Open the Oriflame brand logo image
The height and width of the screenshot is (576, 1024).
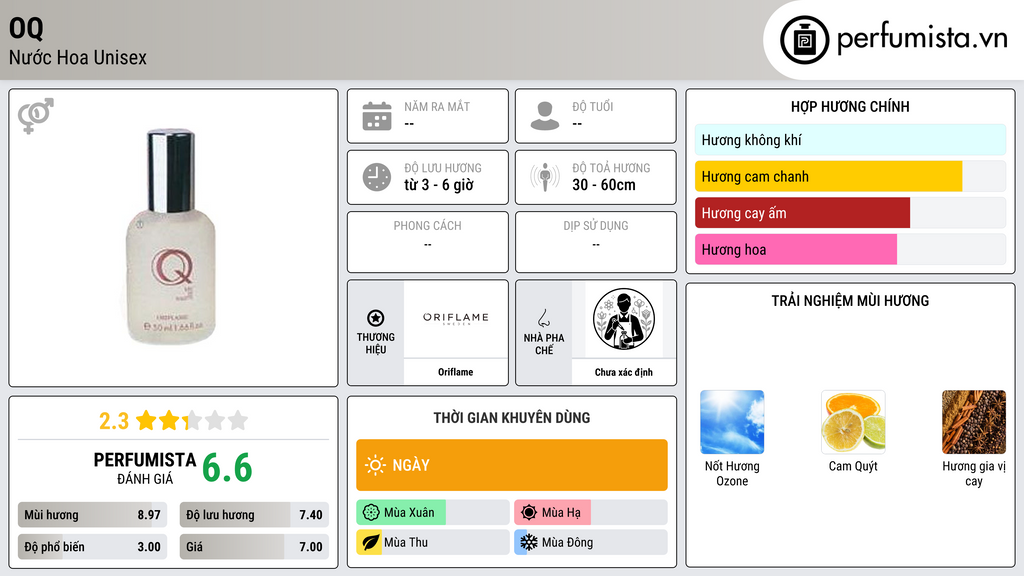click(455, 319)
